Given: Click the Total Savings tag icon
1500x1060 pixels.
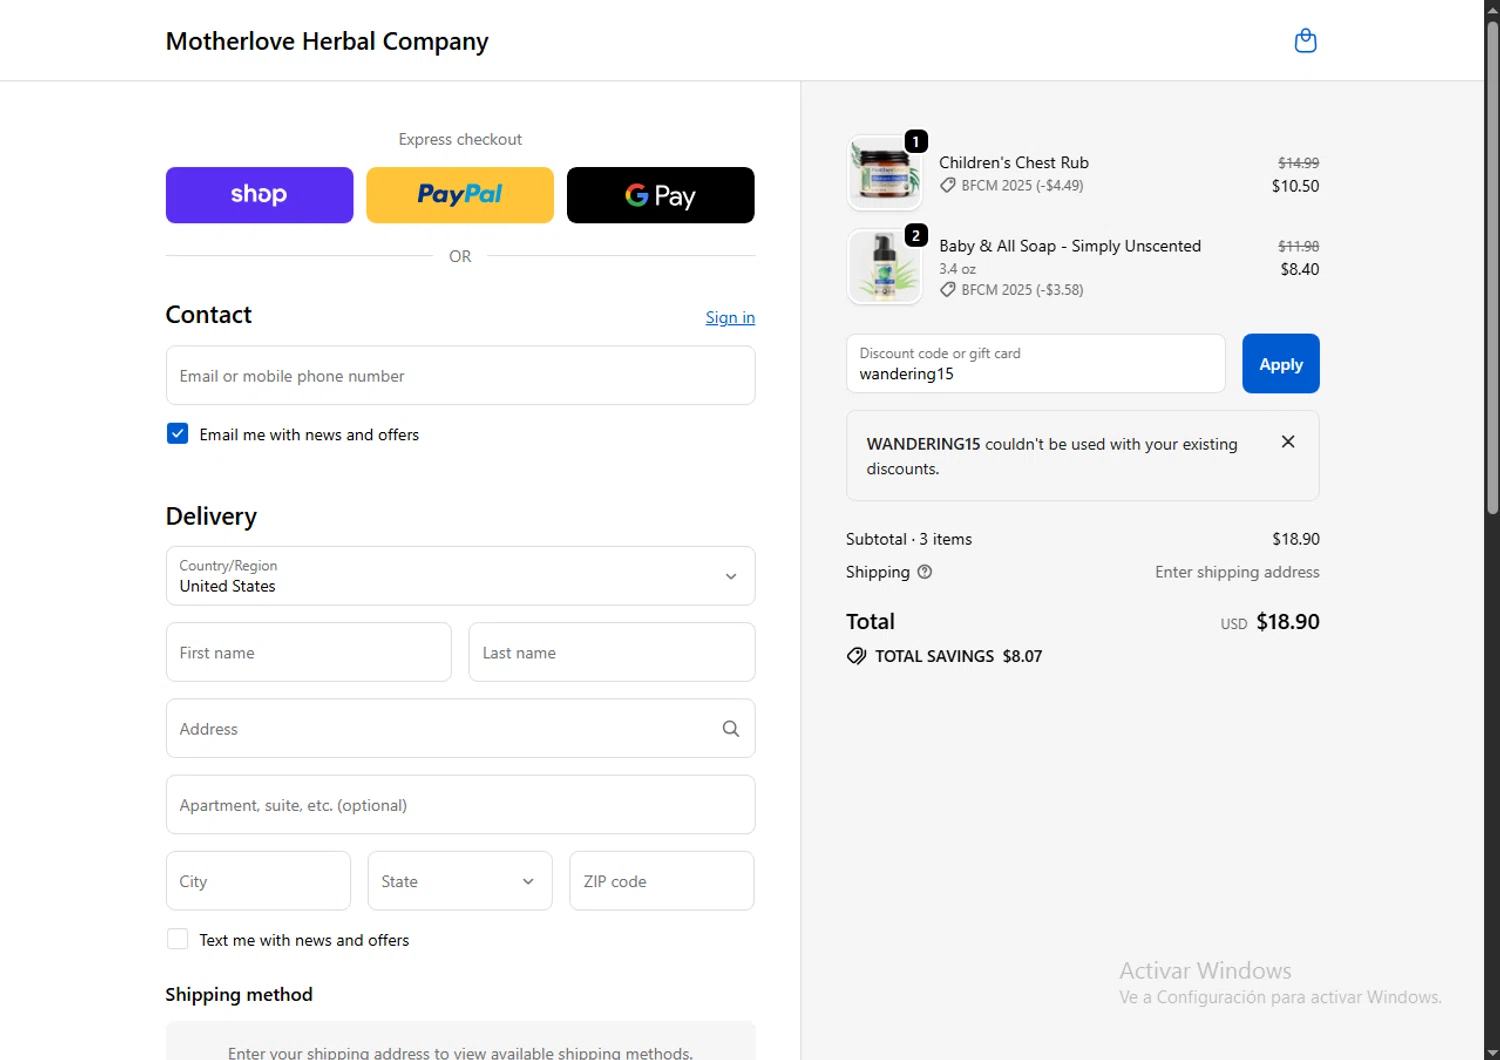Looking at the screenshot, I should [856, 656].
